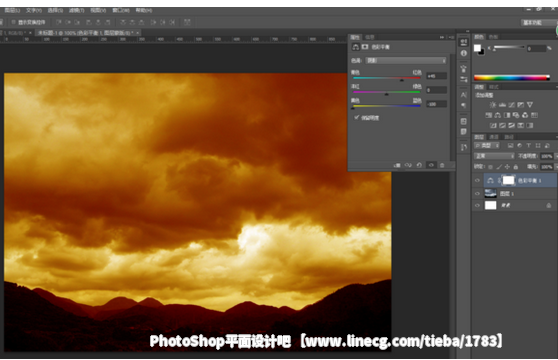
Task: Open the layer blend mode dropdown
Action: tap(494, 156)
